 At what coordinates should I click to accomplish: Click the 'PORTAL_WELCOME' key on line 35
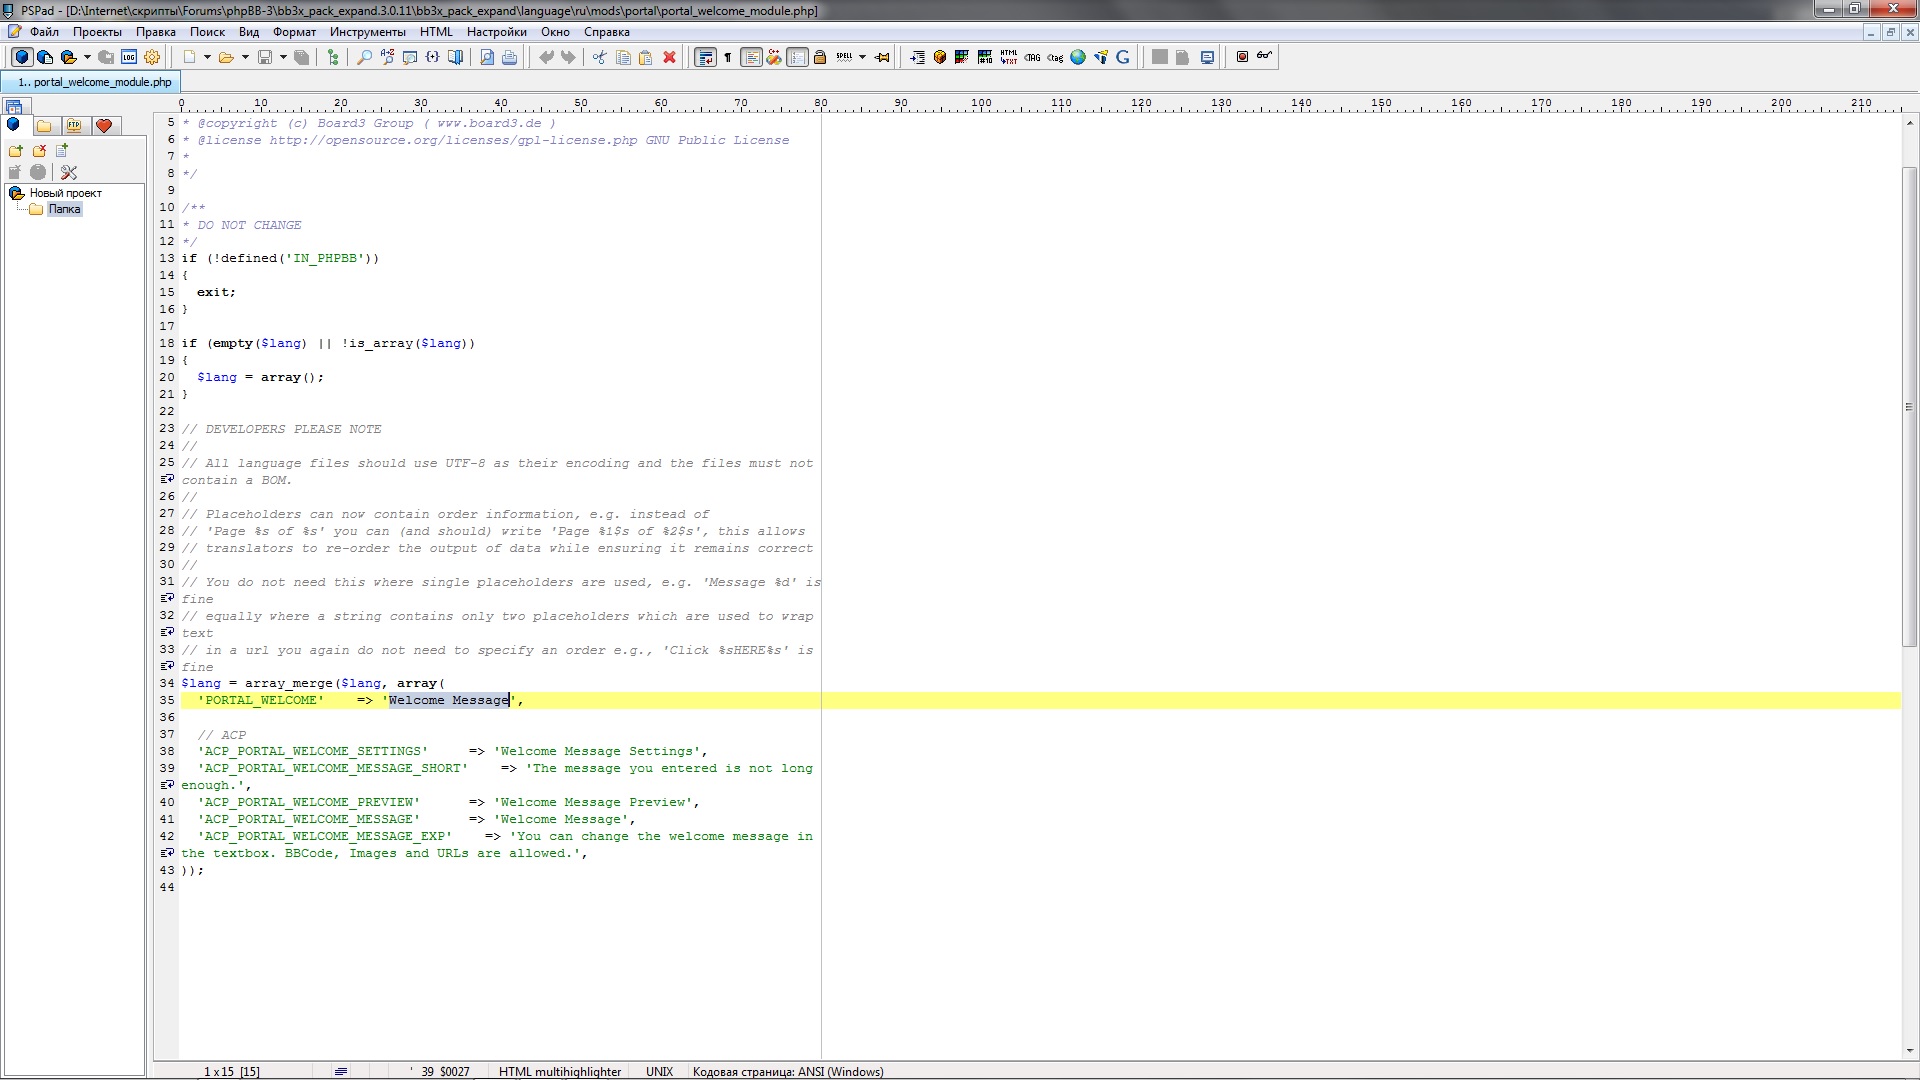coord(260,700)
